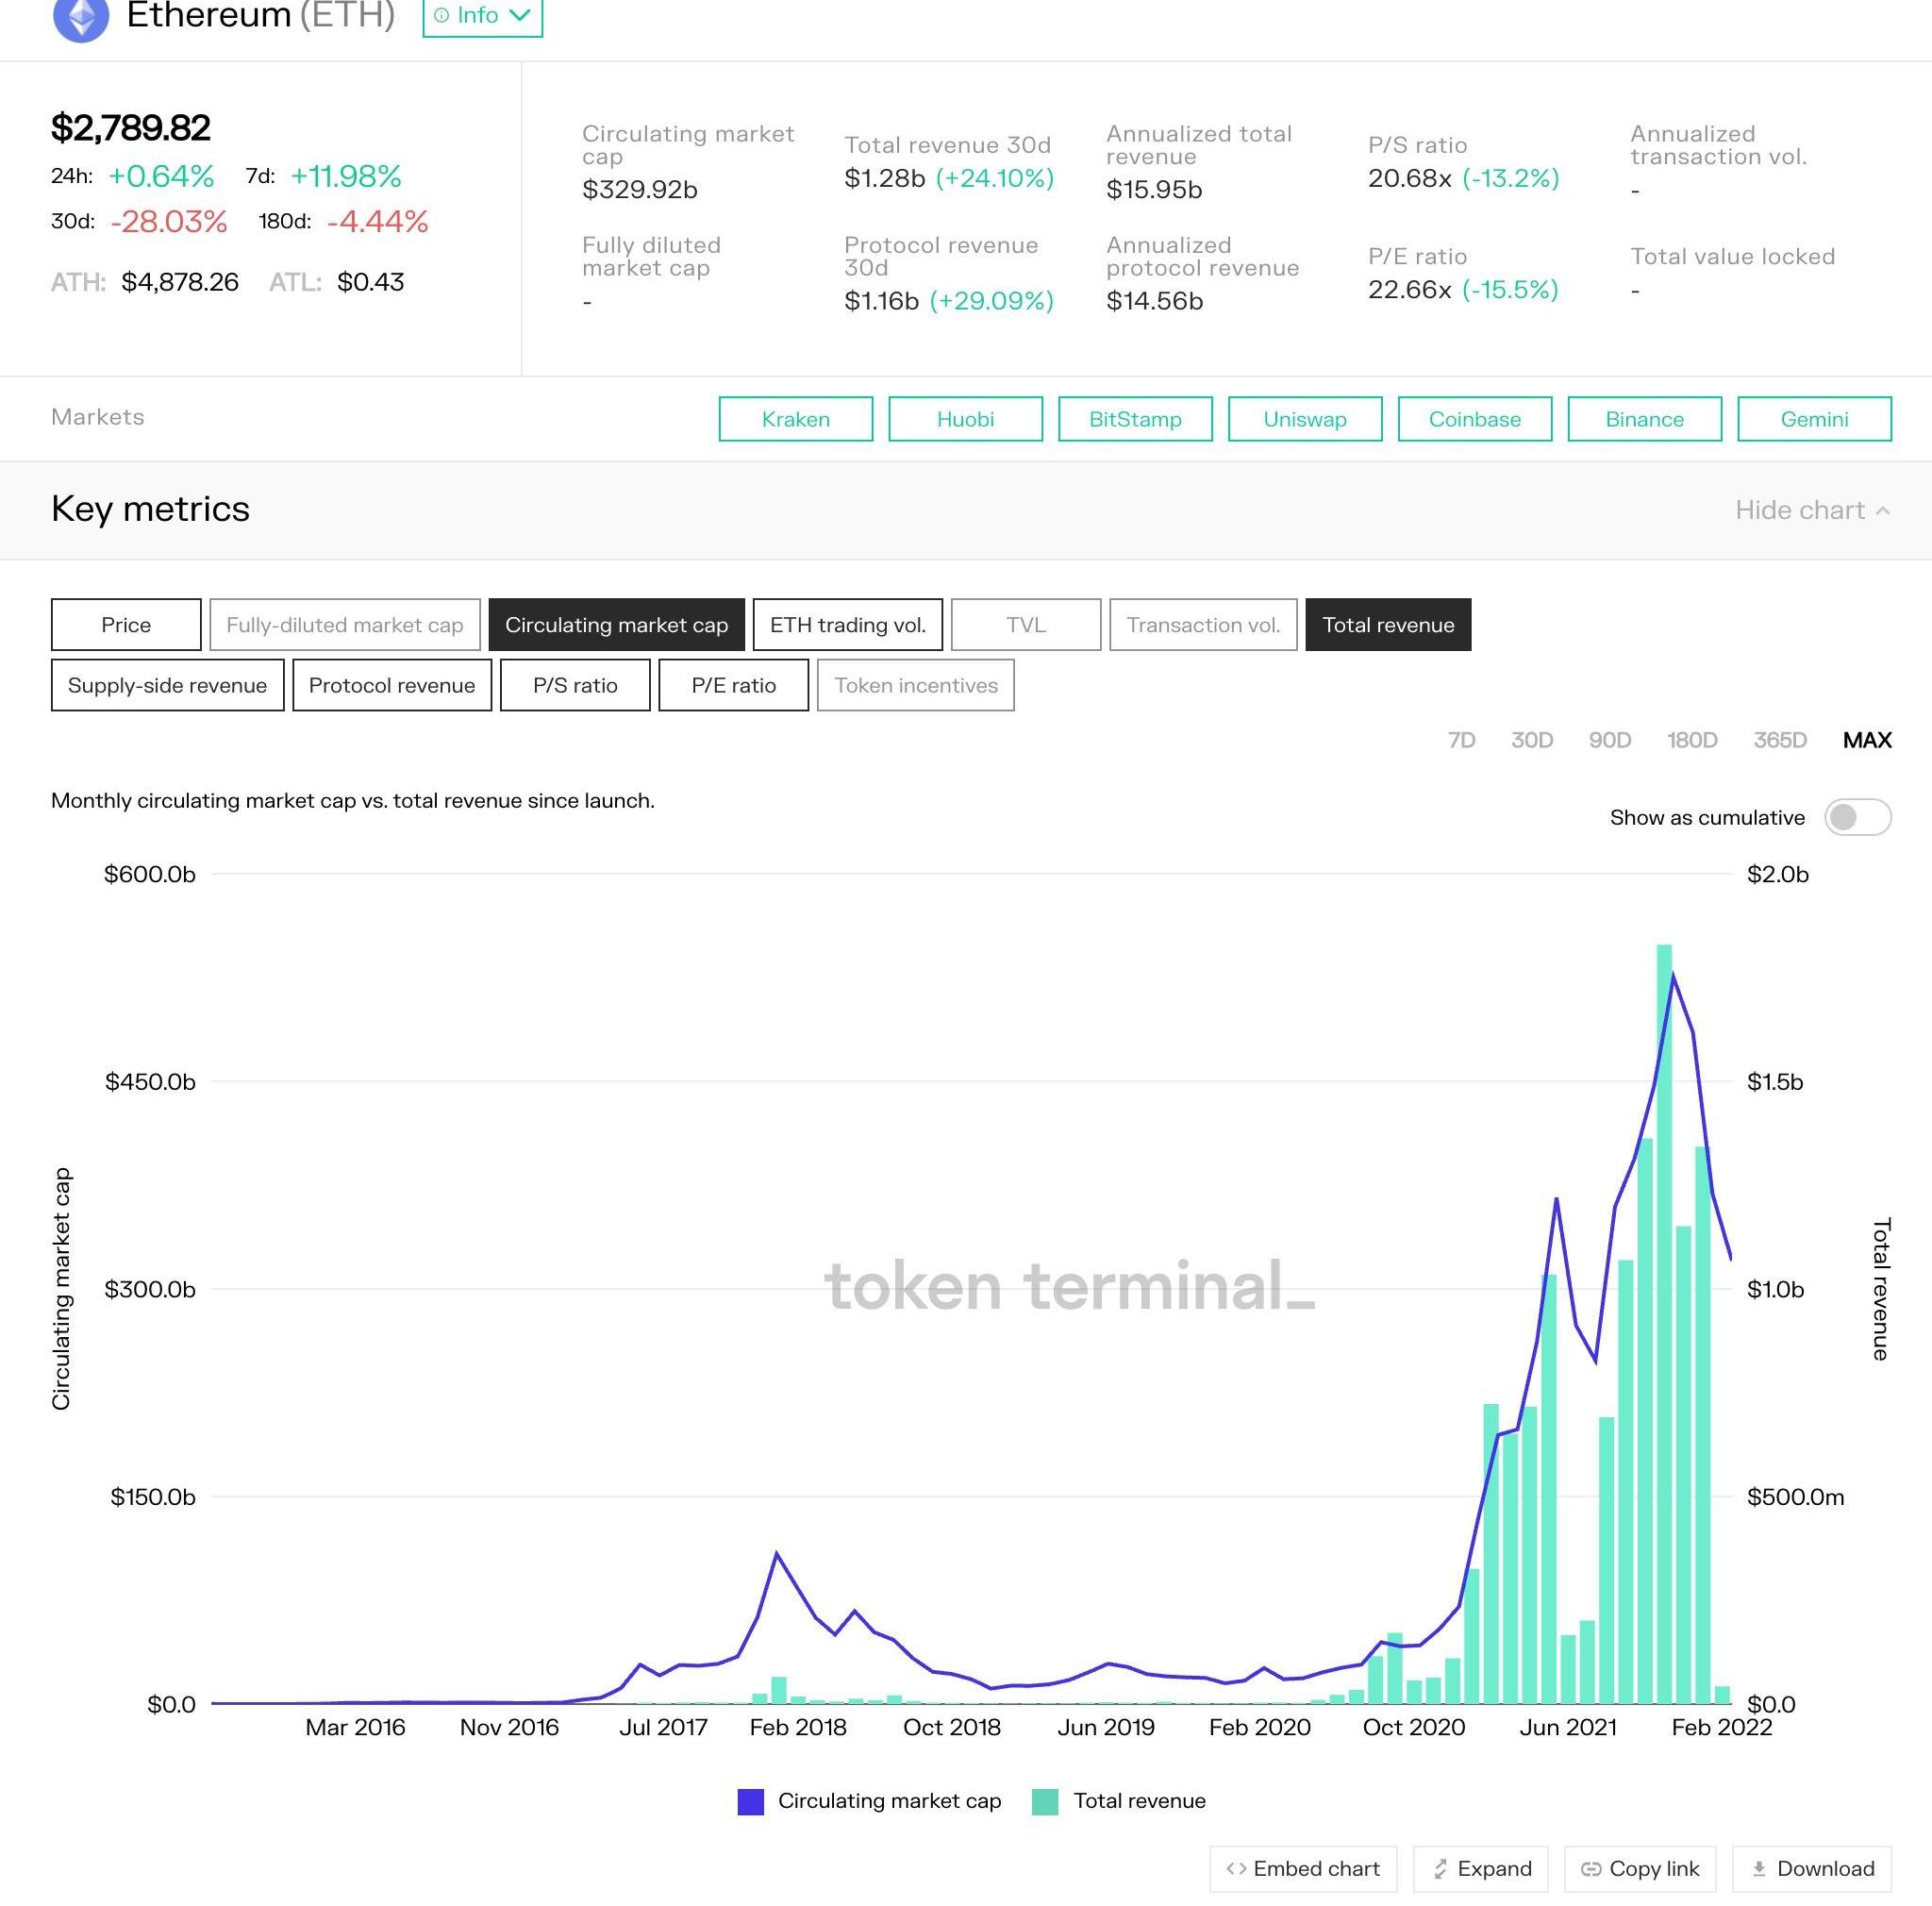Toggle Show as cumulative switch
Image resolution: width=1932 pixels, height=1906 pixels.
(x=1857, y=817)
